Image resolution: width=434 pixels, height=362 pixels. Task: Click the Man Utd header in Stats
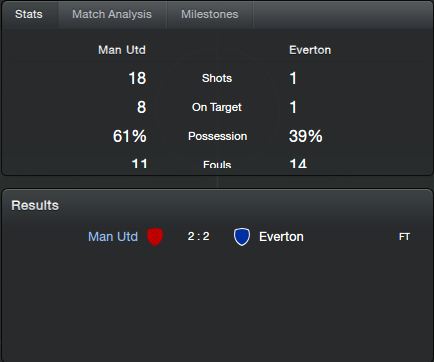coord(122,50)
